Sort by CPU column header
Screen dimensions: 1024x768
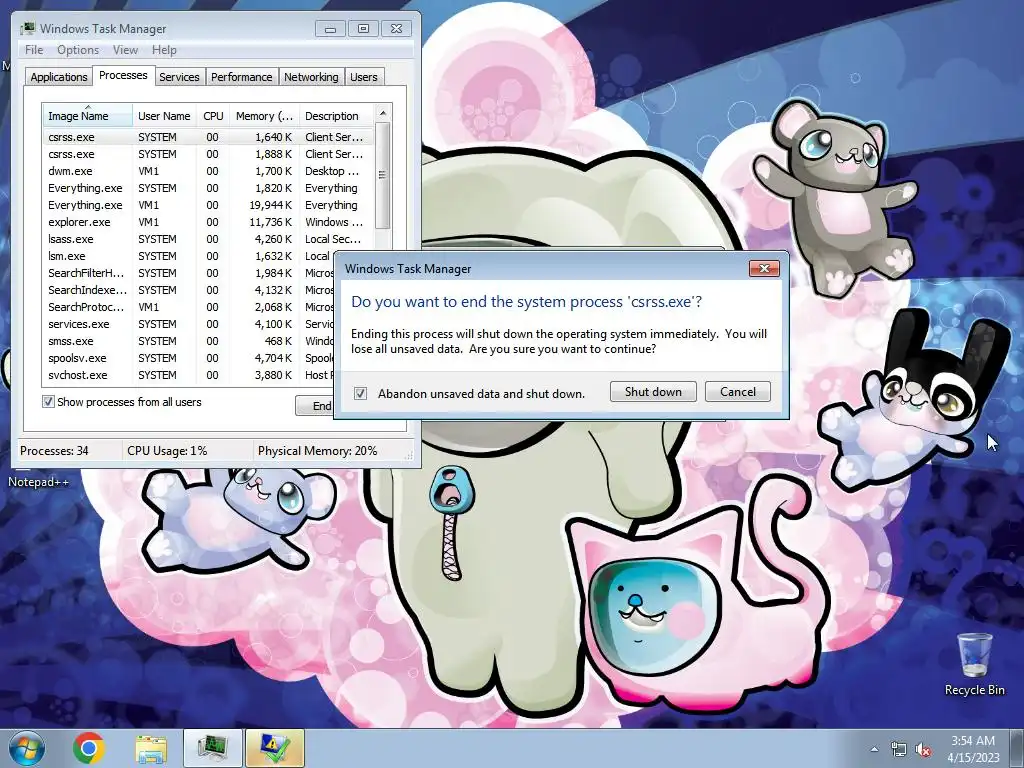tap(213, 116)
